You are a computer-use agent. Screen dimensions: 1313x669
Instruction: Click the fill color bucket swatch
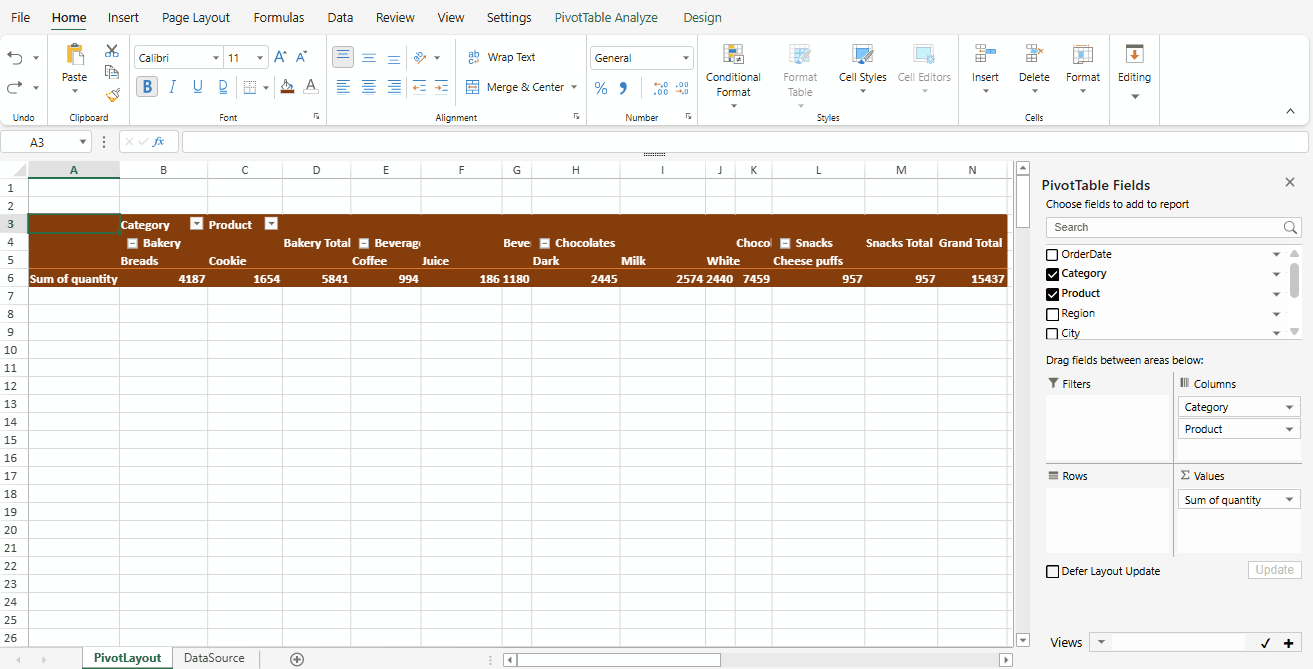click(288, 87)
